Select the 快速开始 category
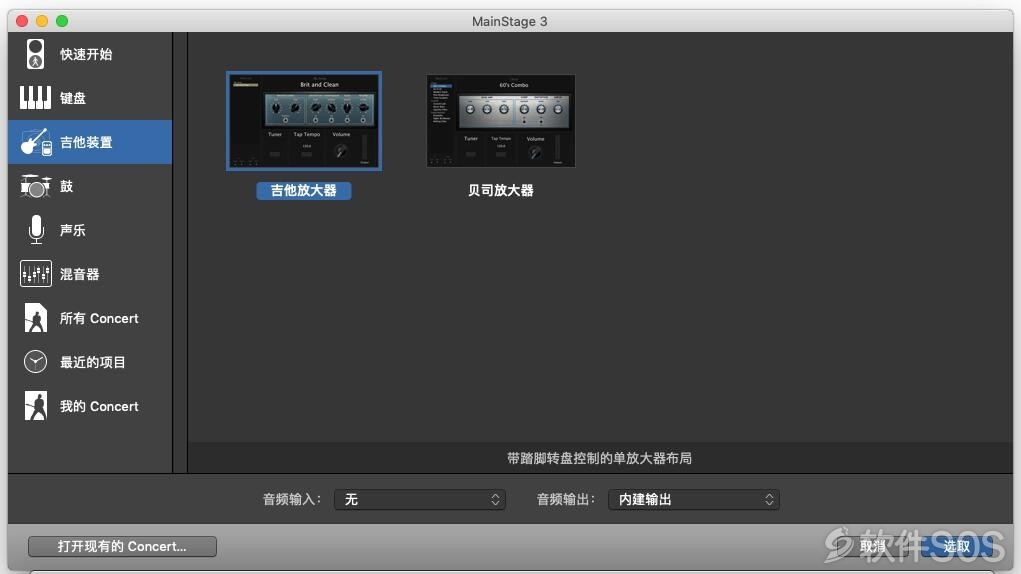 pos(90,54)
